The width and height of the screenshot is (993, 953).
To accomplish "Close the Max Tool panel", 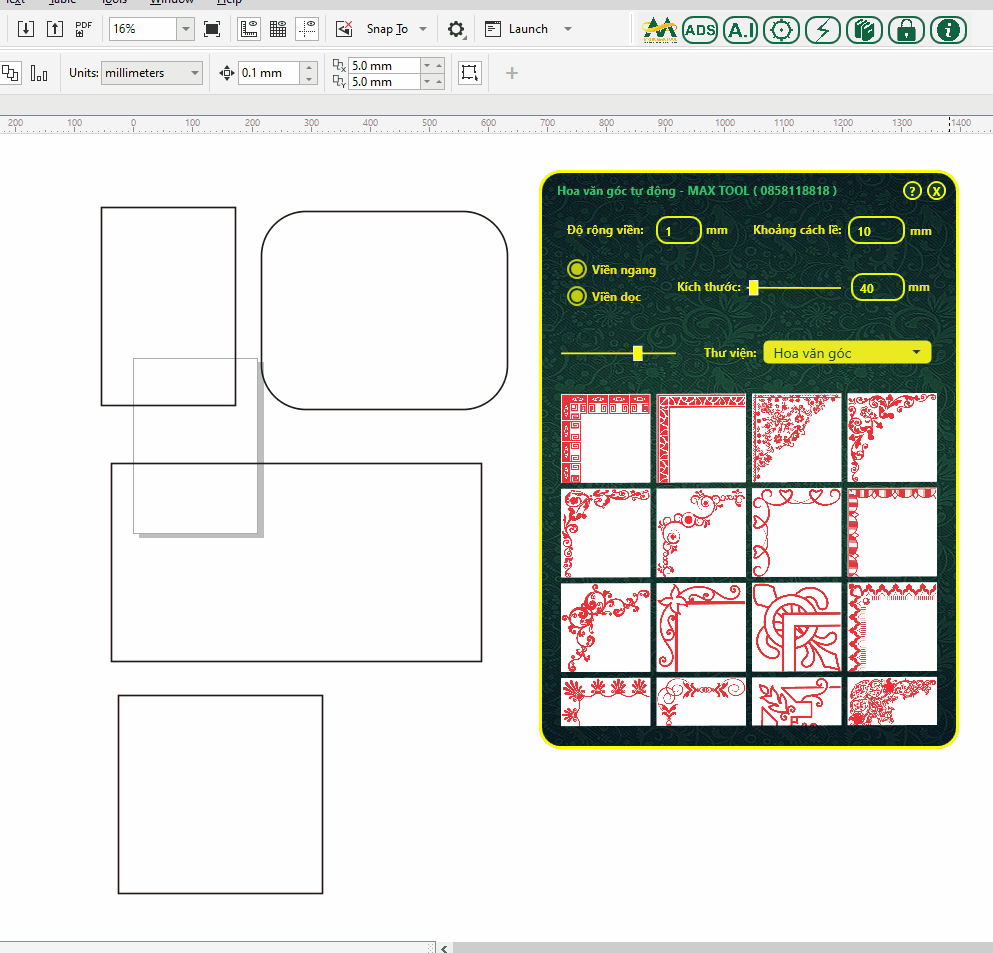I will point(936,191).
